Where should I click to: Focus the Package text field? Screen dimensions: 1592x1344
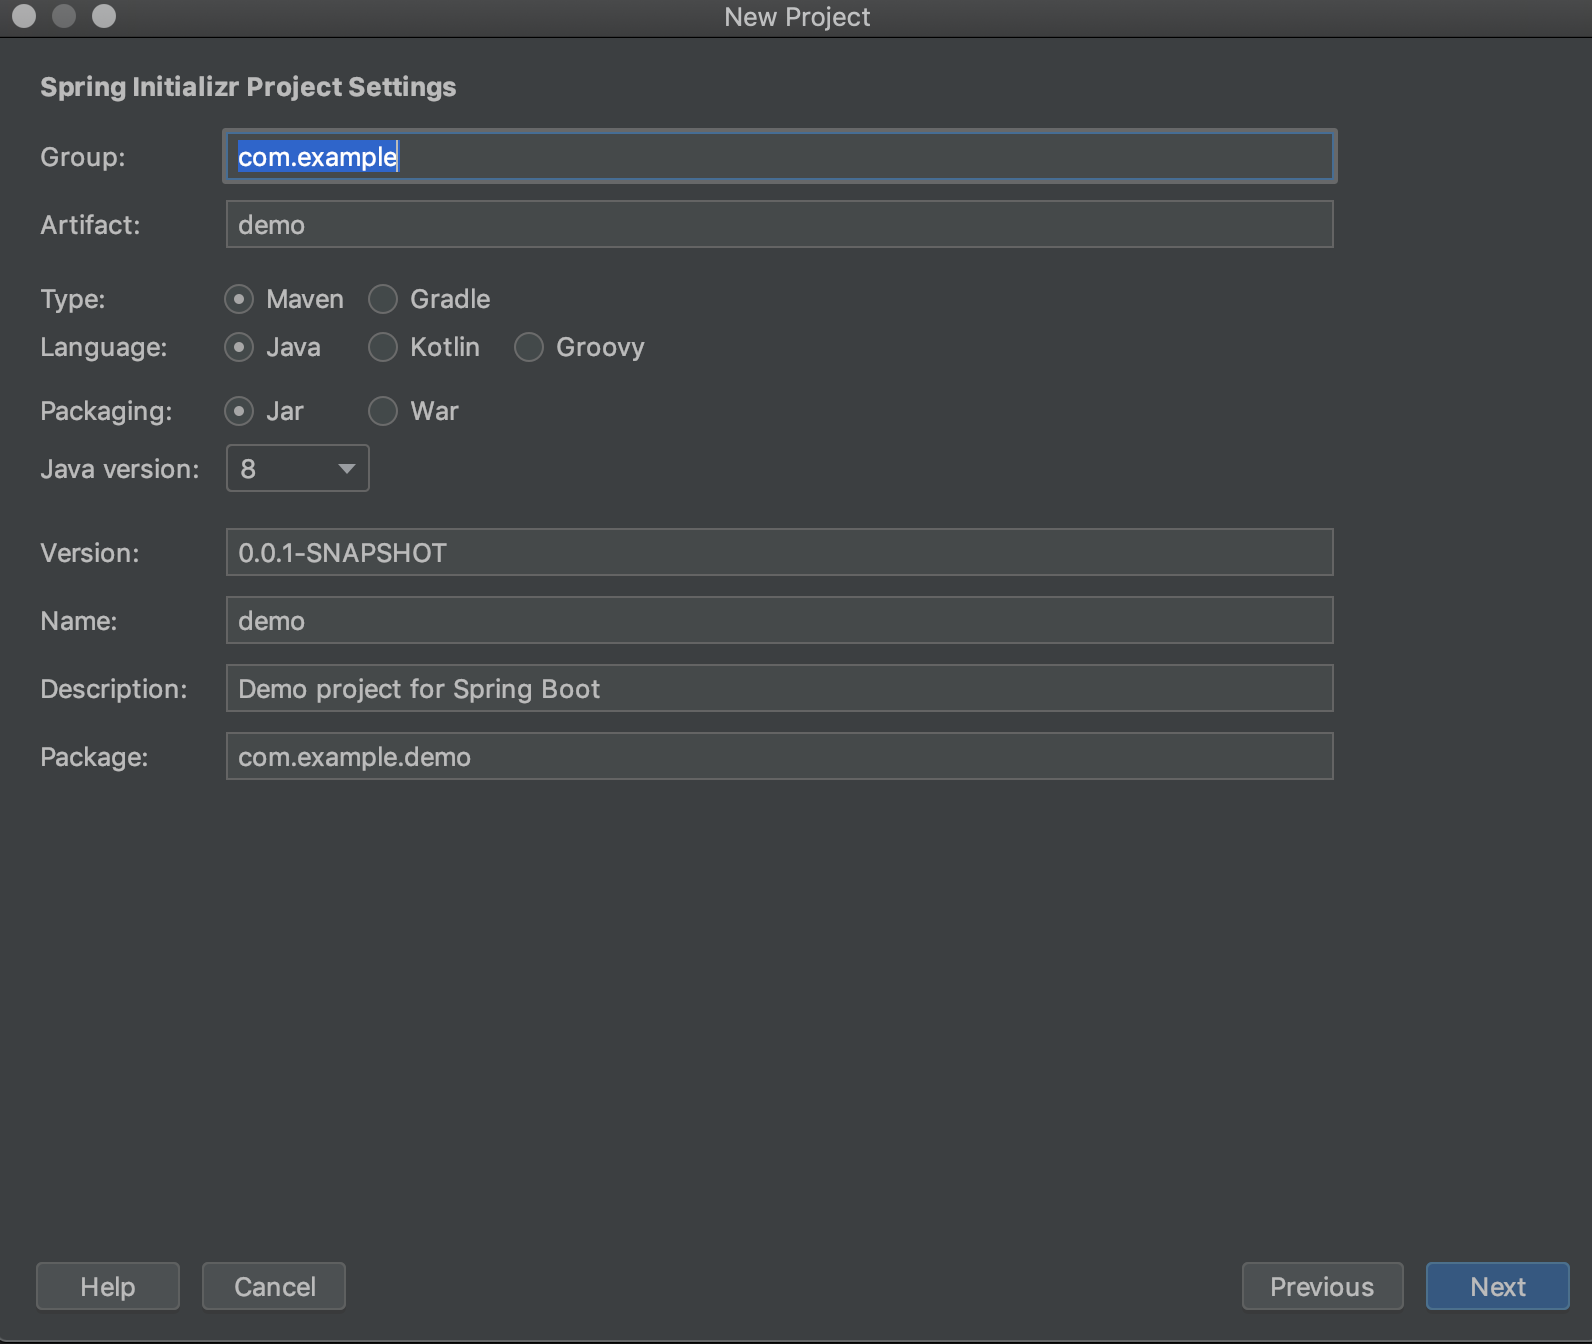click(x=780, y=756)
